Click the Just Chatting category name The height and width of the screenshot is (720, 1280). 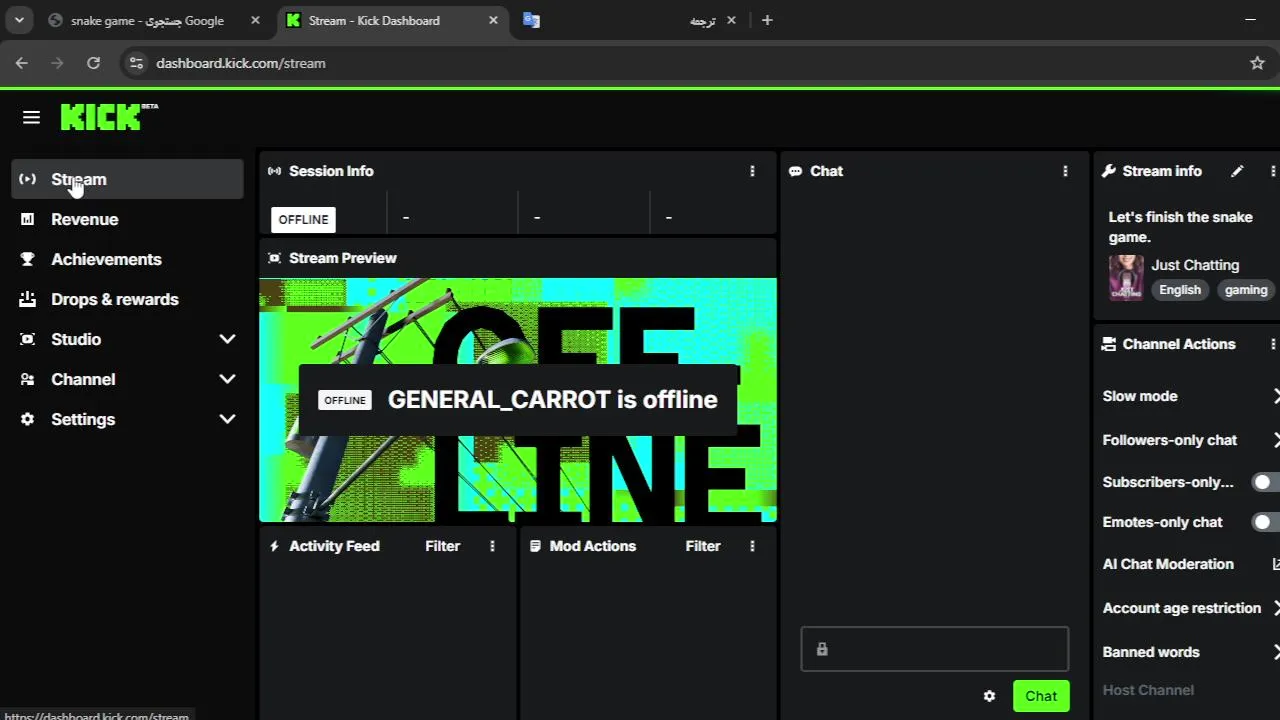1195,265
